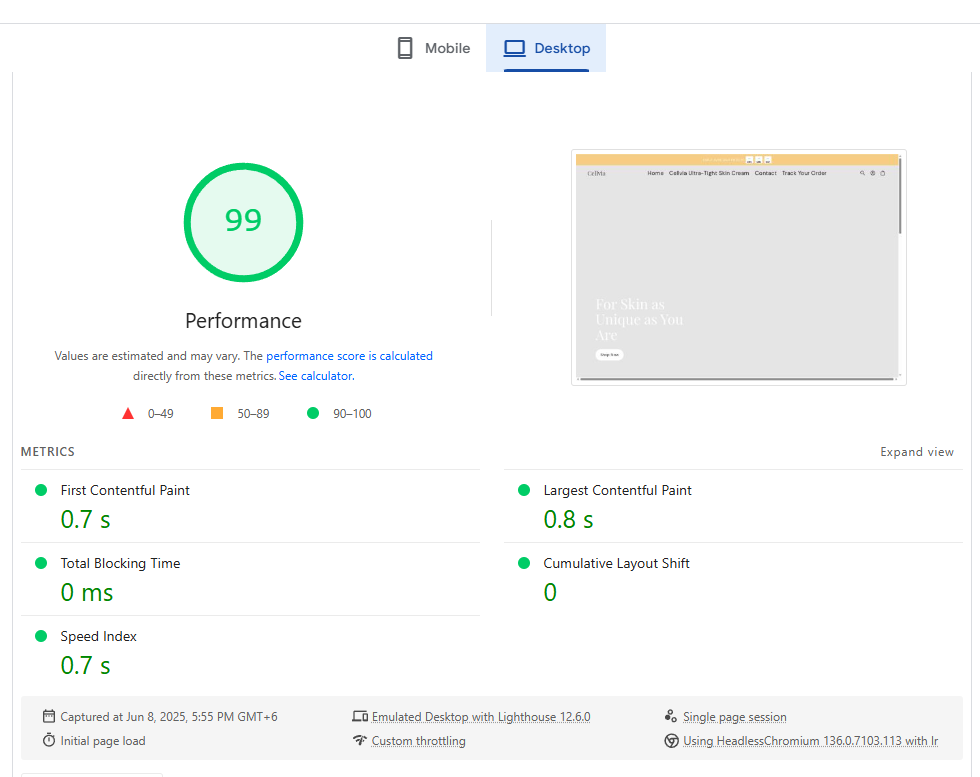The image size is (980, 777).
Task: Click the website screenshot thumbnail
Action: click(738, 267)
